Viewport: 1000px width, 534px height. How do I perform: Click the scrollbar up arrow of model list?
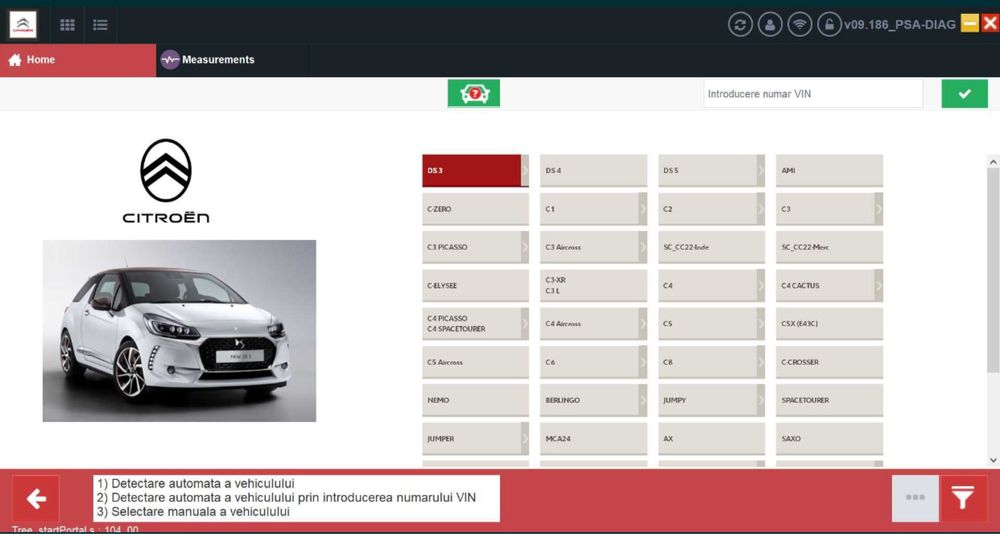993,161
